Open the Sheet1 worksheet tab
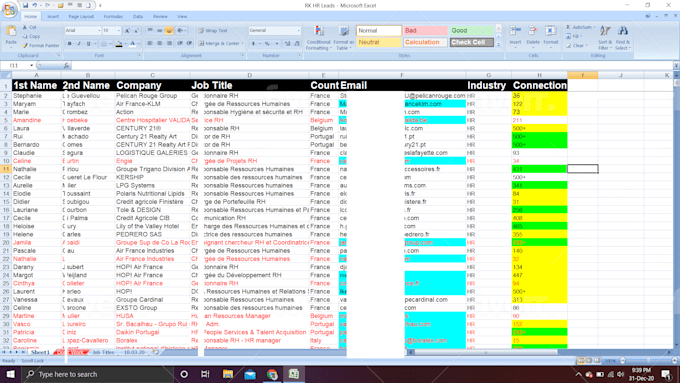The height and width of the screenshot is (383, 680). (40, 352)
